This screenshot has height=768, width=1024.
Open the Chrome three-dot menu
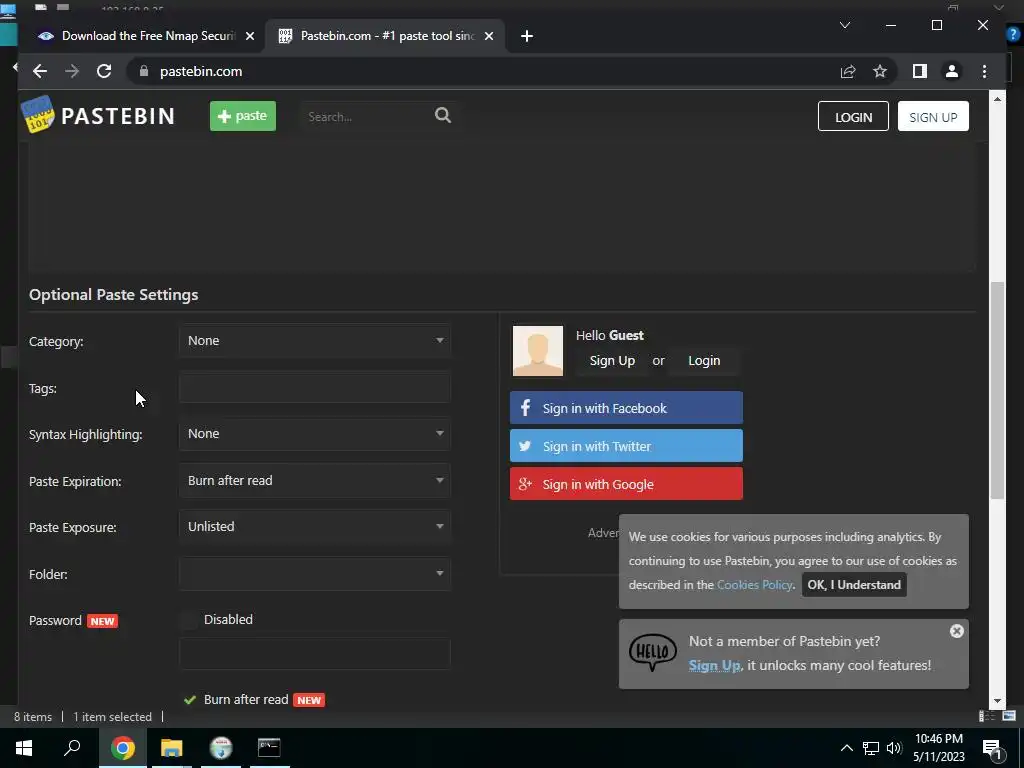point(984,71)
